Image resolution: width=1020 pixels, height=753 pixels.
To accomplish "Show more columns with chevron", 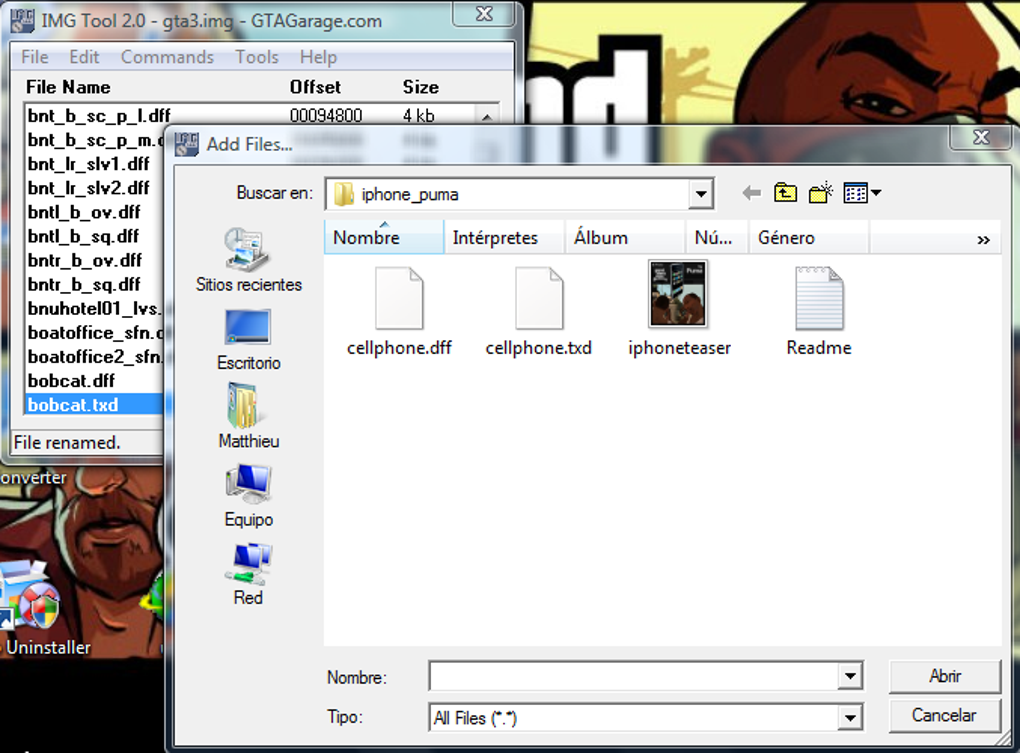I will pyautogui.click(x=983, y=239).
